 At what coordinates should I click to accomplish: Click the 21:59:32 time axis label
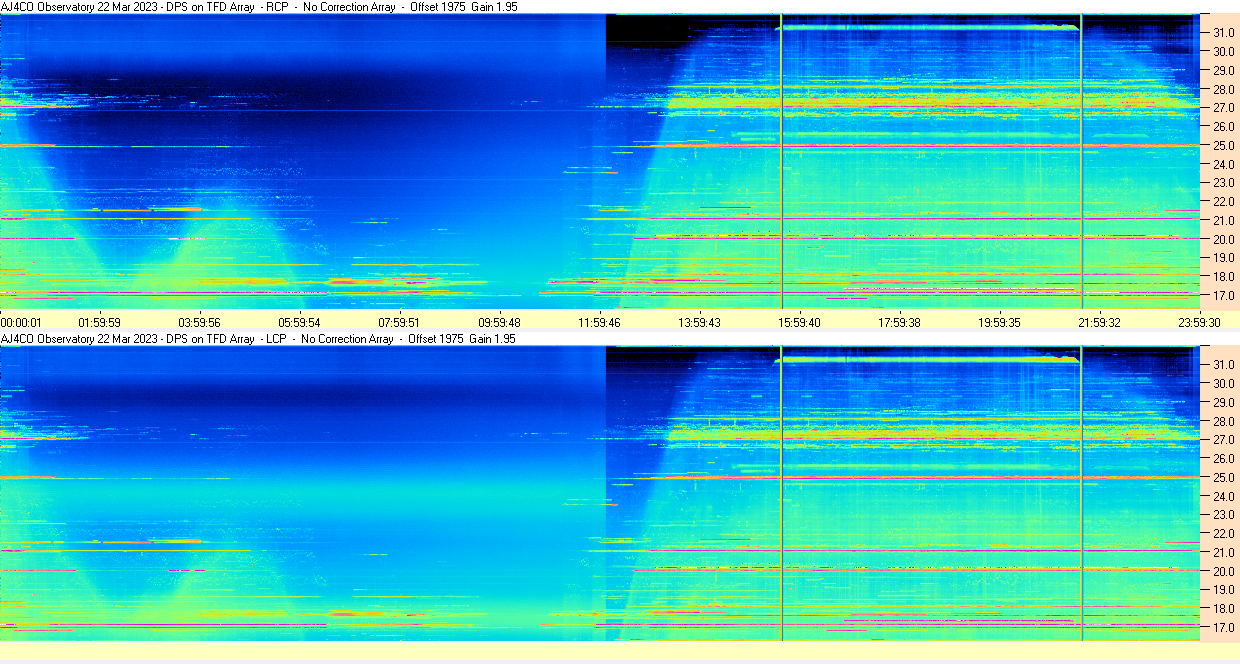coord(1100,322)
